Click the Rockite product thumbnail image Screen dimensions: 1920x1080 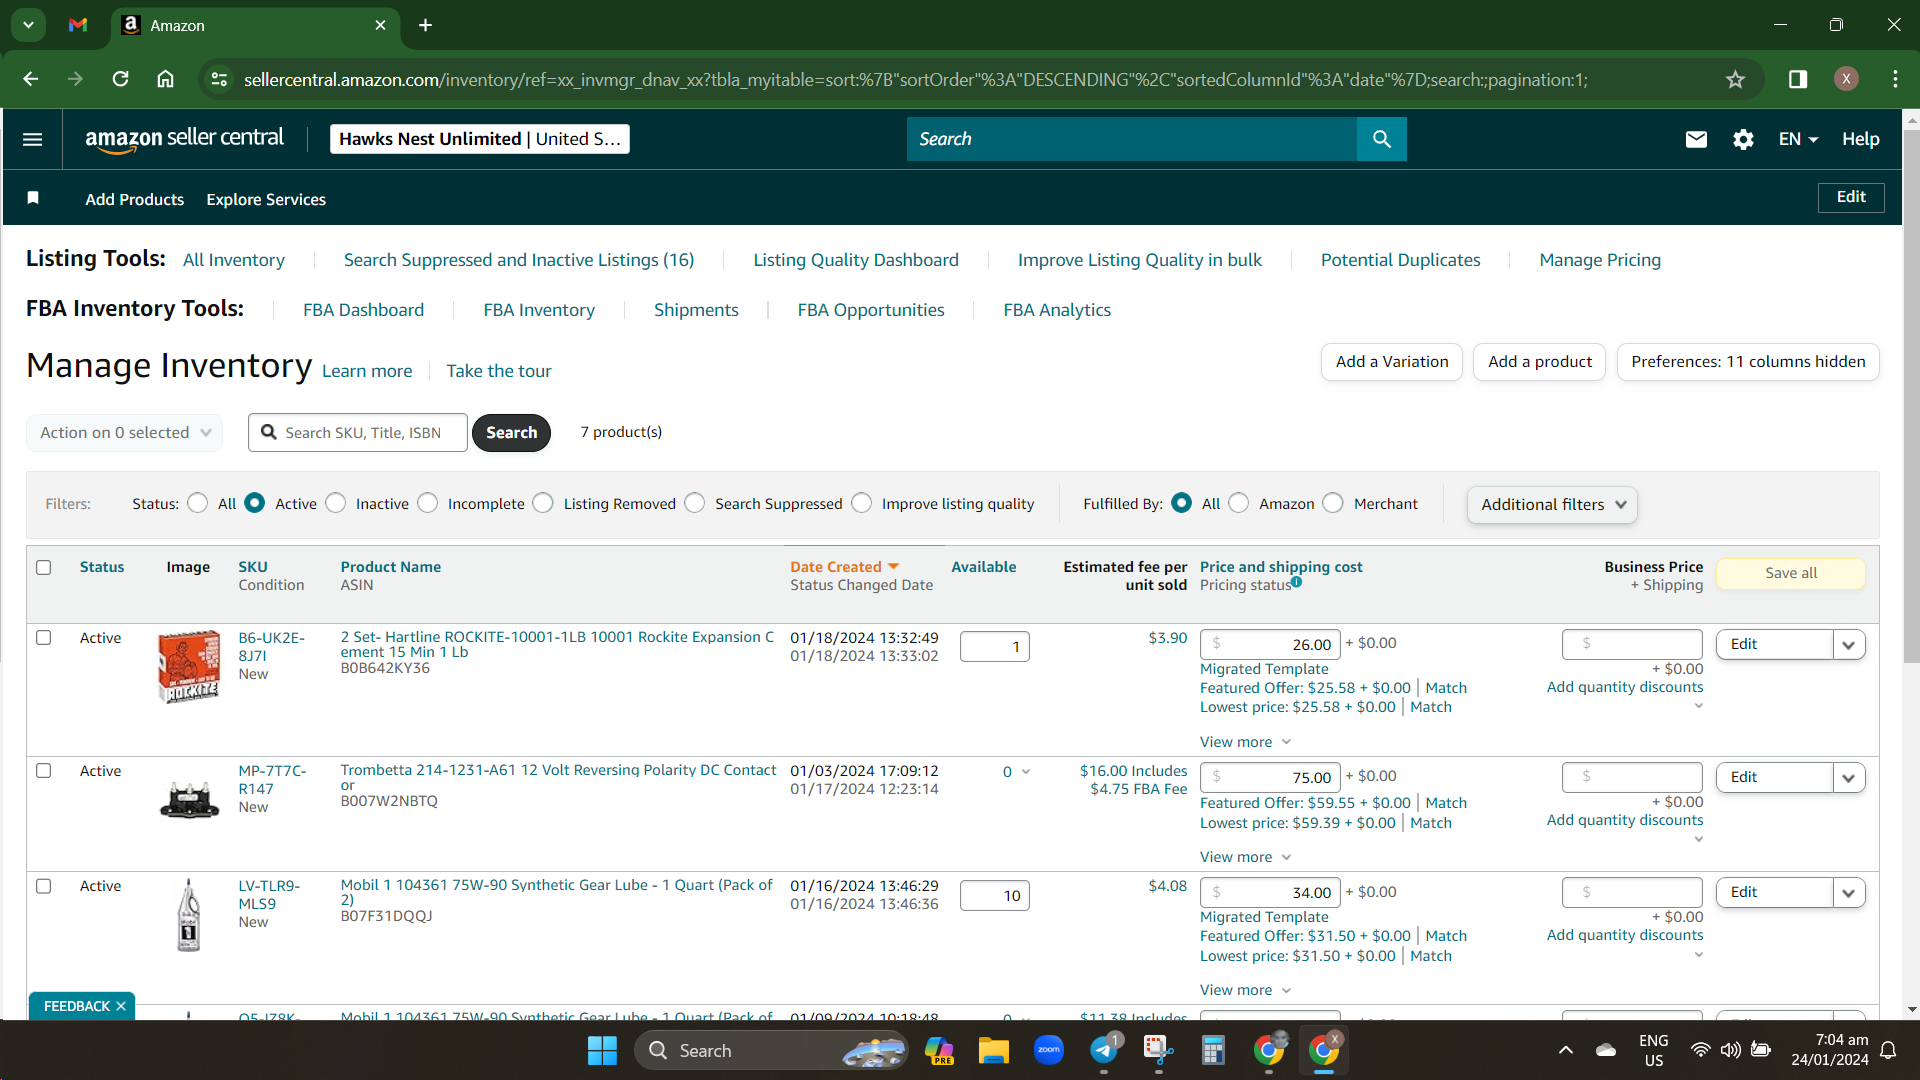coord(189,666)
